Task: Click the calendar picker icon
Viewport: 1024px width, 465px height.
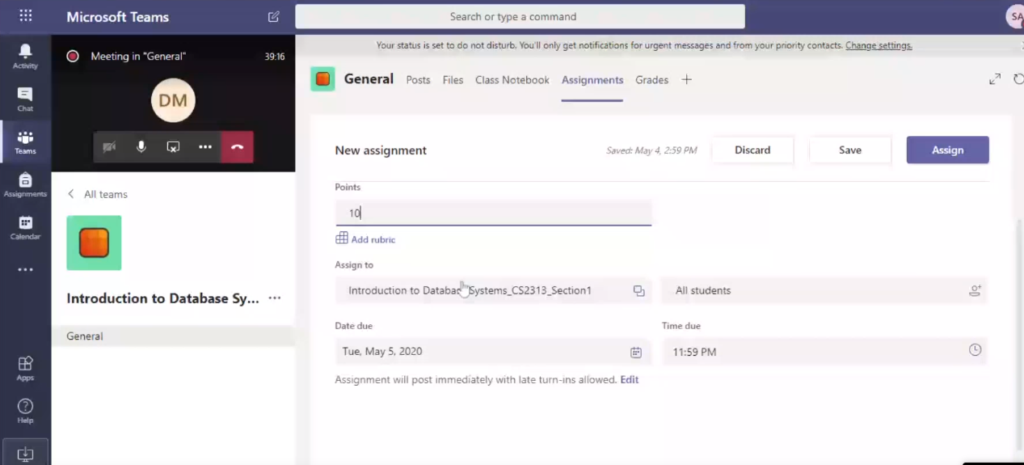Action: (x=636, y=352)
